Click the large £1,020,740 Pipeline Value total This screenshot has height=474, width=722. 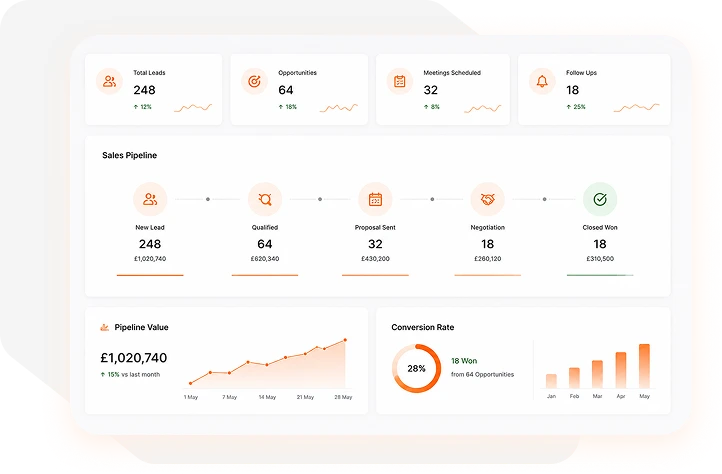(134, 357)
